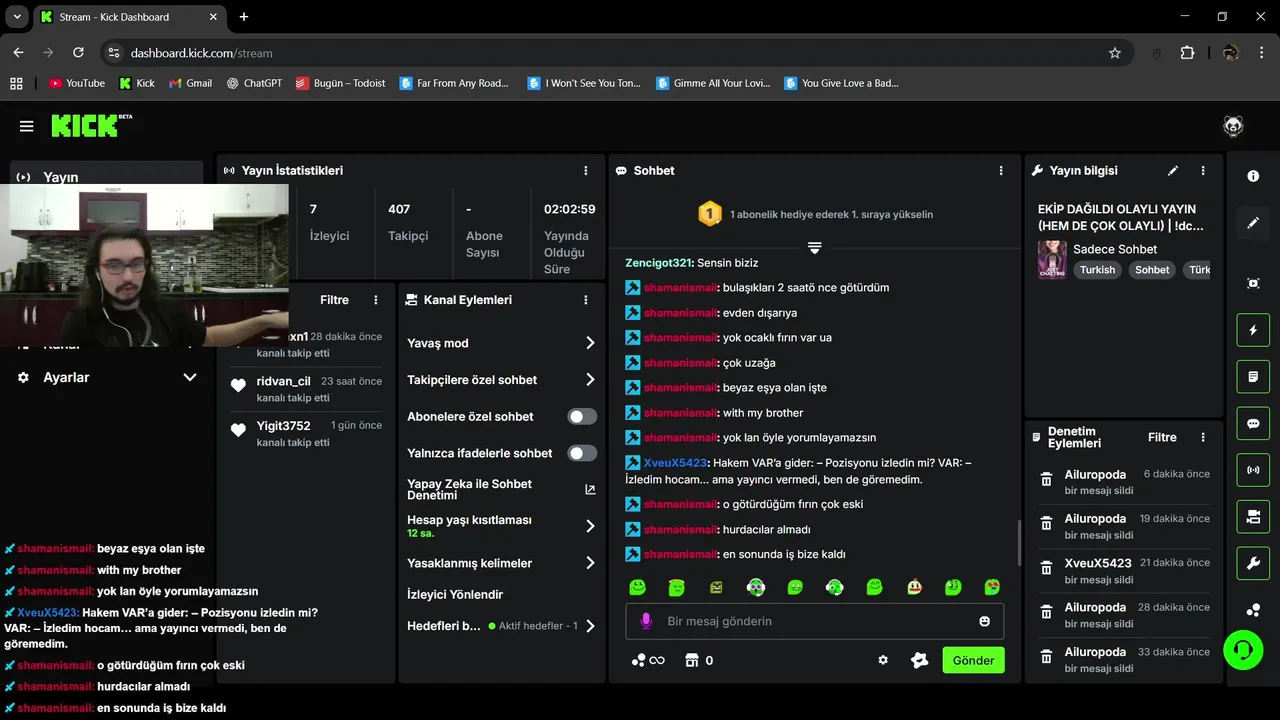Open Yayın bilgisi three-dot menu
The width and height of the screenshot is (1280, 720).
[1203, 171]
